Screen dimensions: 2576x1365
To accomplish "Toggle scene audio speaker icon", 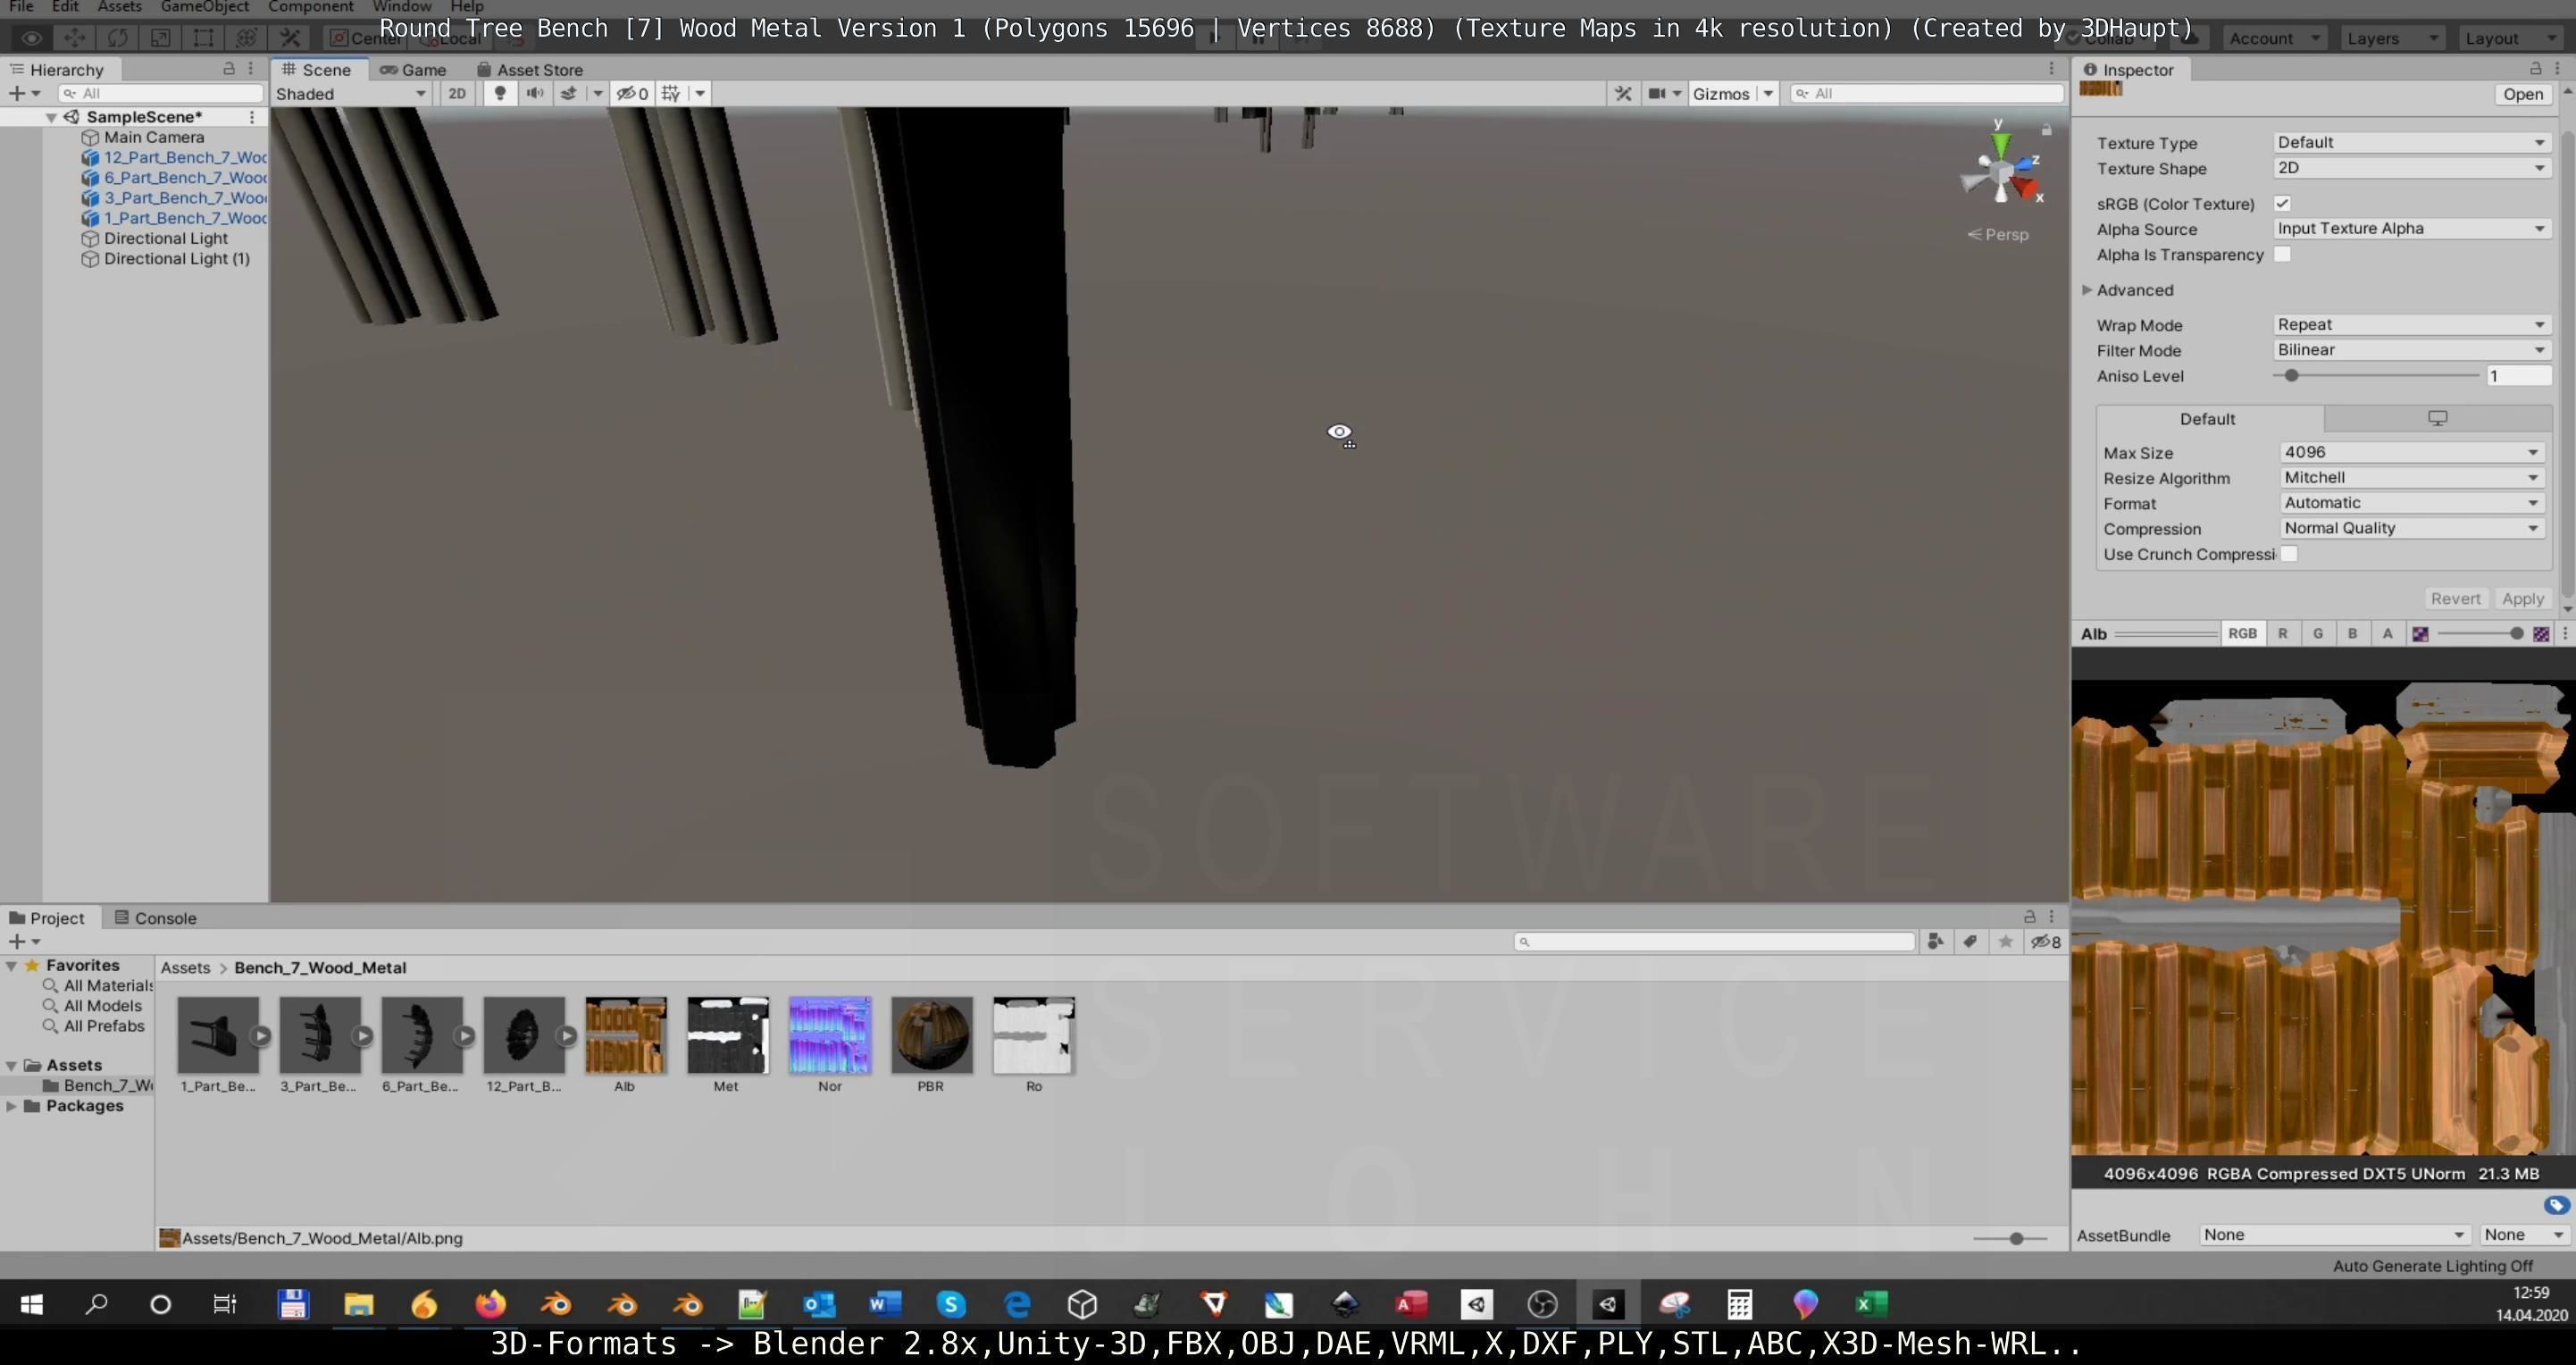I will pos(535,93).
